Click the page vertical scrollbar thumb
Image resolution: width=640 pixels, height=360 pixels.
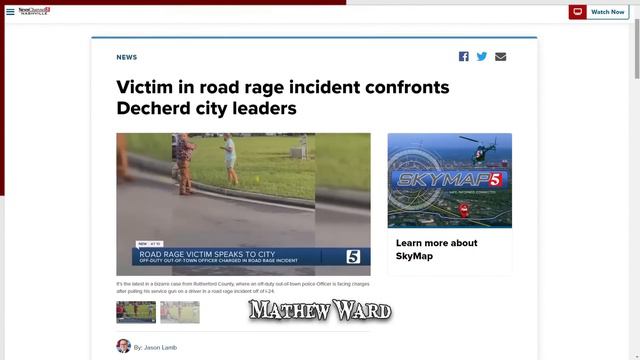pos(637,49)
